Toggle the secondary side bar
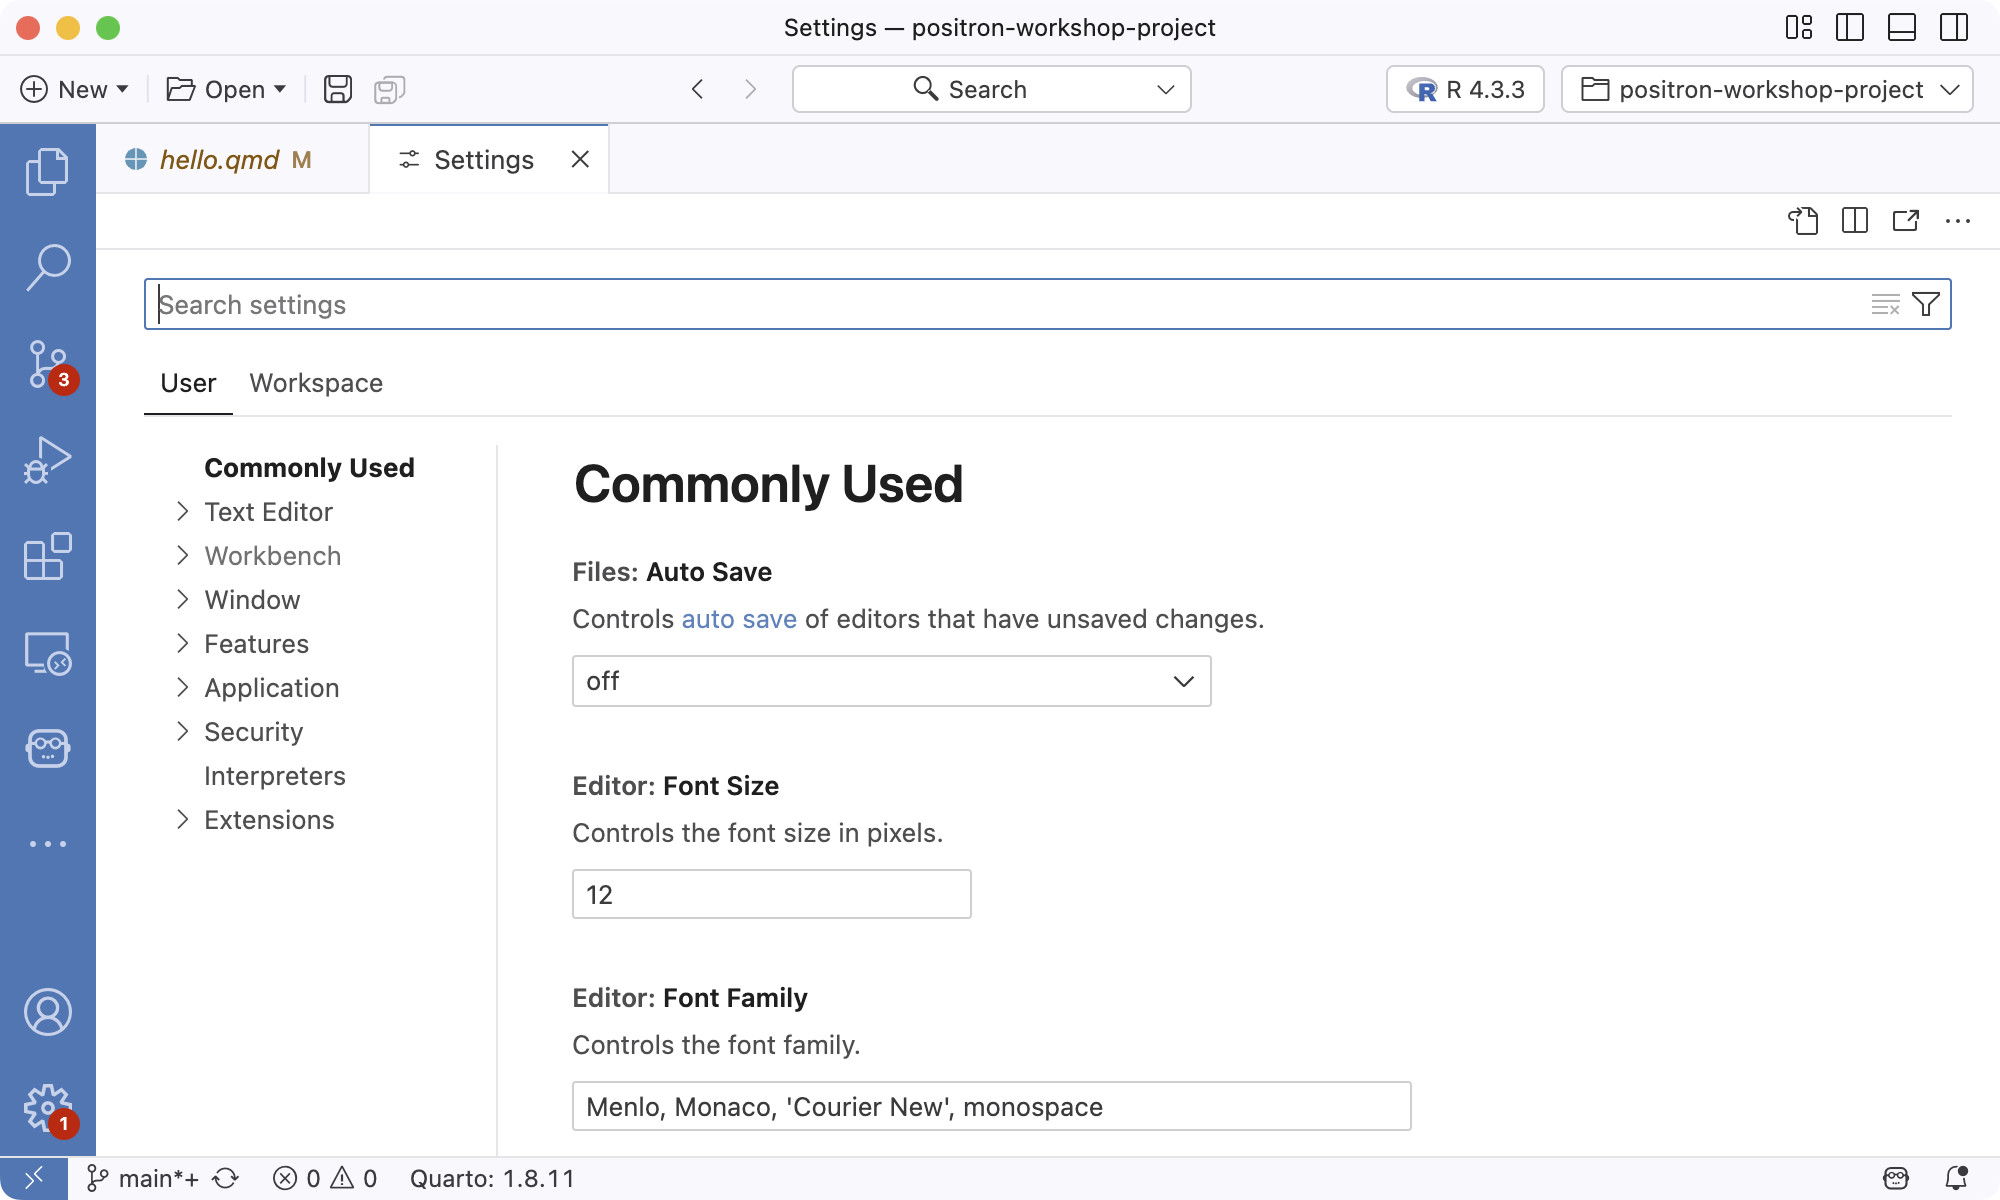The height and width of the screenshot is (1200, 2000). [1954, 27]
